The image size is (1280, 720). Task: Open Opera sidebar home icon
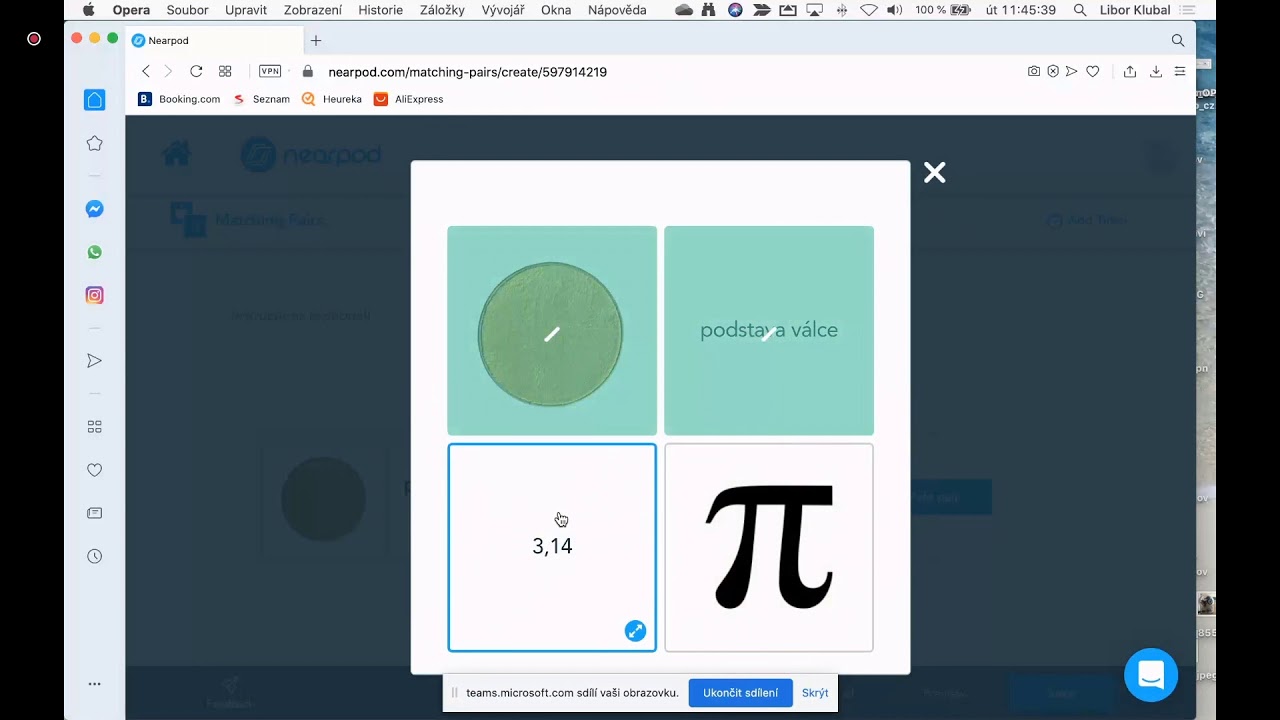pos(94,100)
